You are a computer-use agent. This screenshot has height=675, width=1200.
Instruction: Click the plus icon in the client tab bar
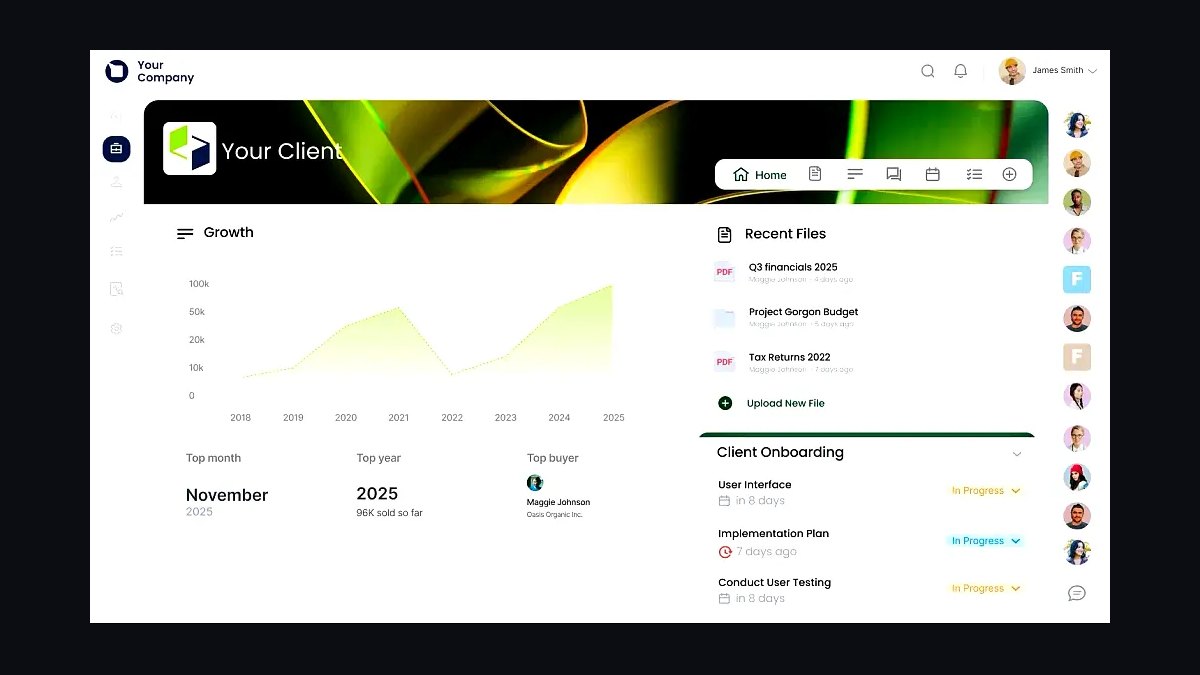point(1009,174)
